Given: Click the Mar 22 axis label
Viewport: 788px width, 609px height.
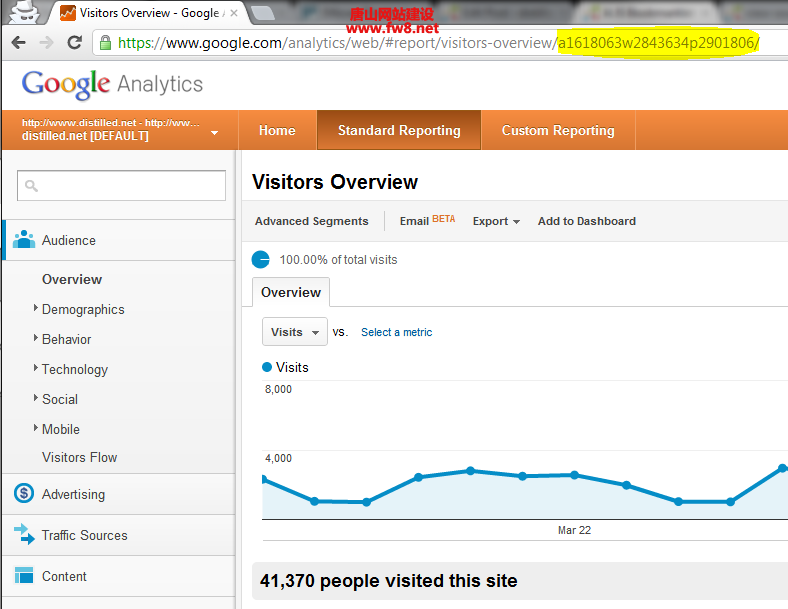Looking at the screenshot, I should pos(574,530).
